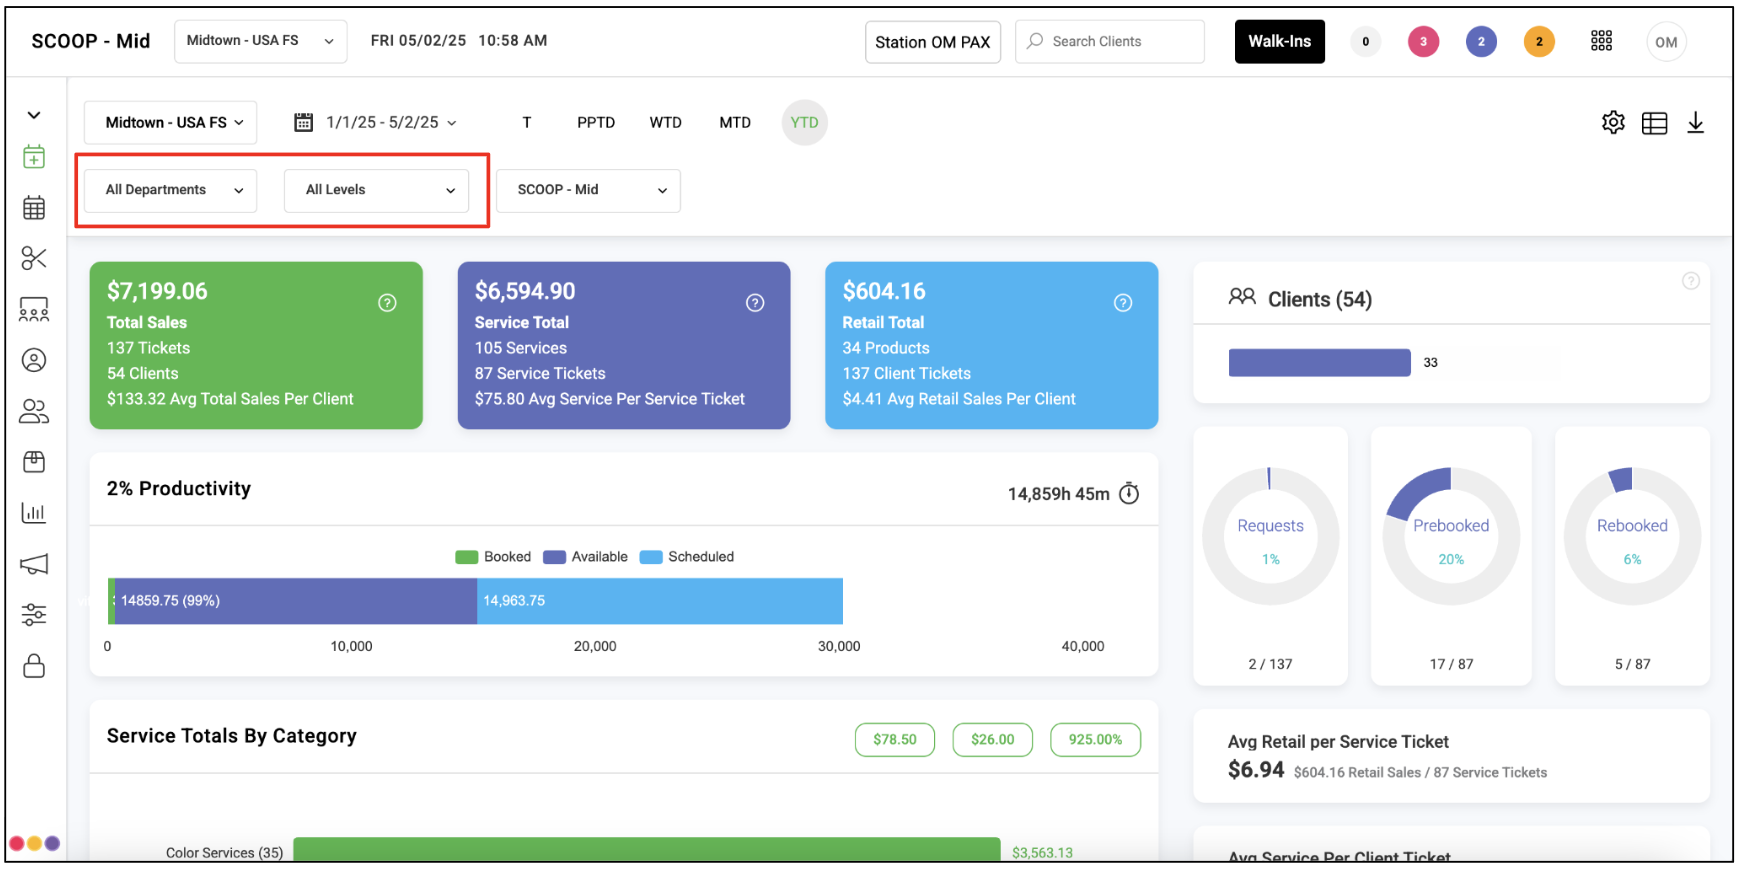
Task: Open the megaphone marketing icon in sidebar
Action: [x=34, y=565]
